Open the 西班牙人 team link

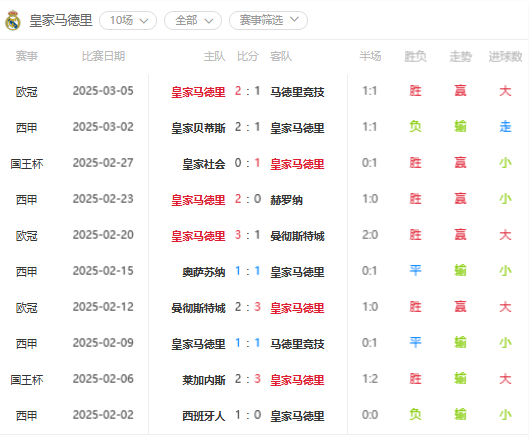click(x=204, y=416)
